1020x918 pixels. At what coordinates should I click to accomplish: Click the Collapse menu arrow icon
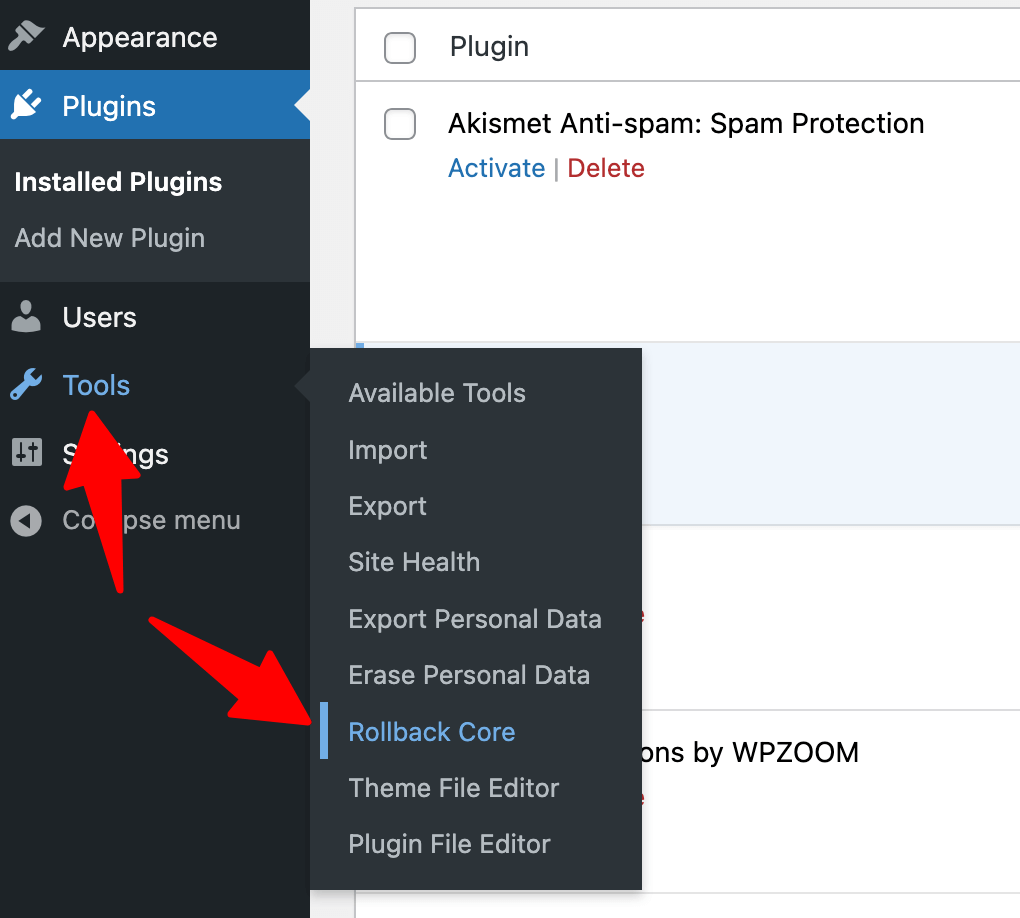coord(26,520)
